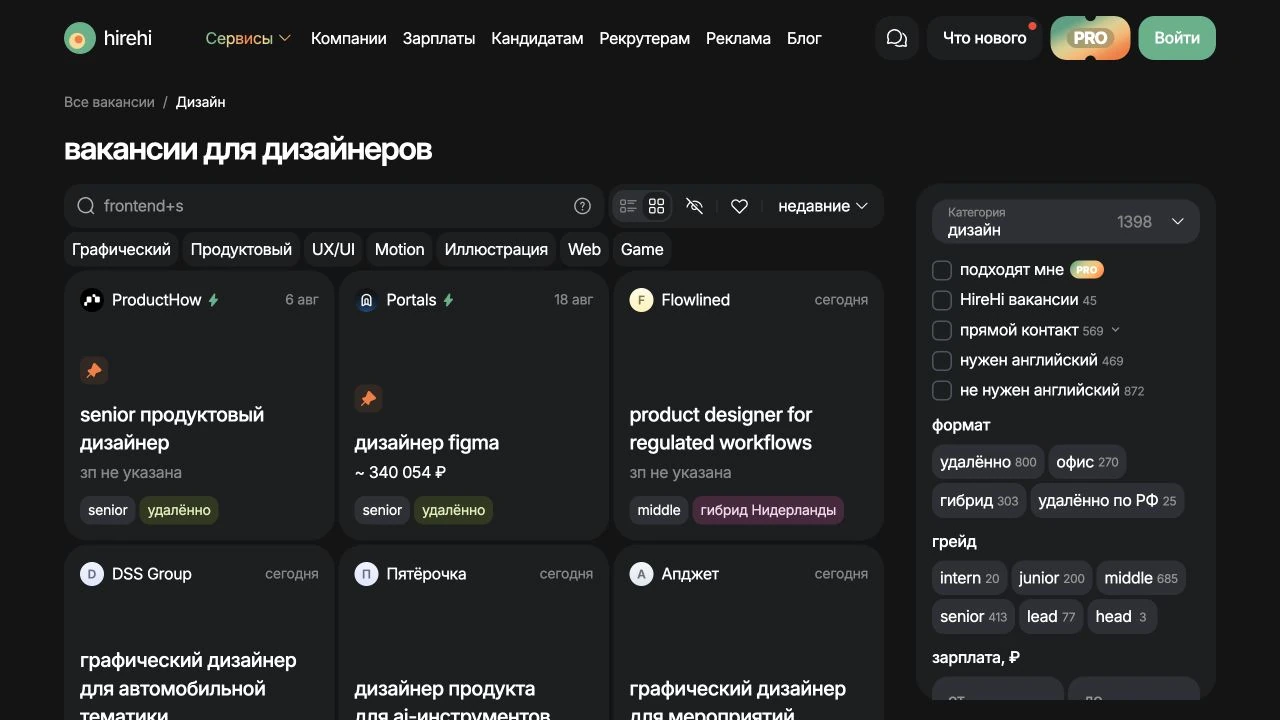Click the Апджет avatar icon

[x=641, y=574]
